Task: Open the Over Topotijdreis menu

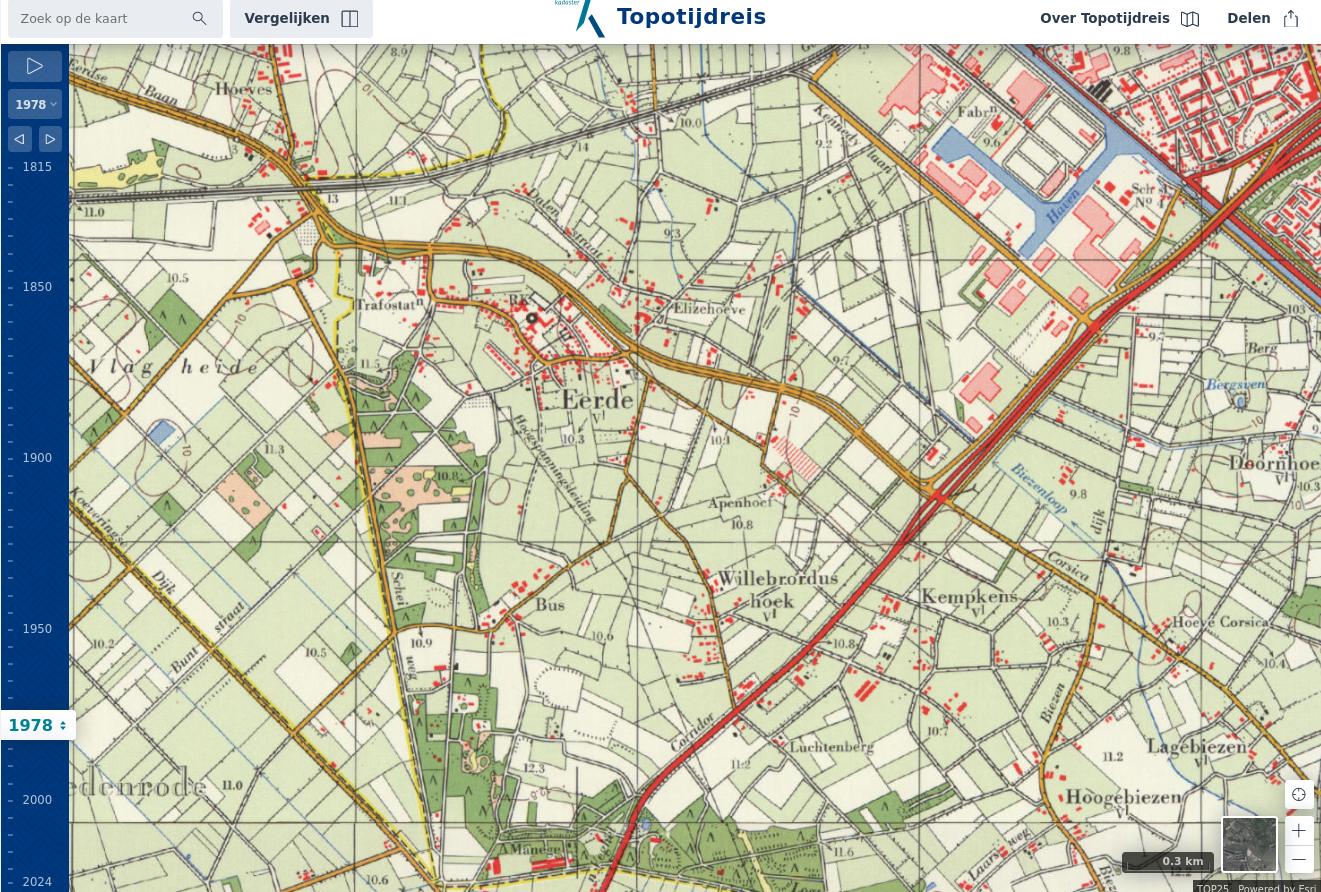Action: click(x=1119, y=19)
